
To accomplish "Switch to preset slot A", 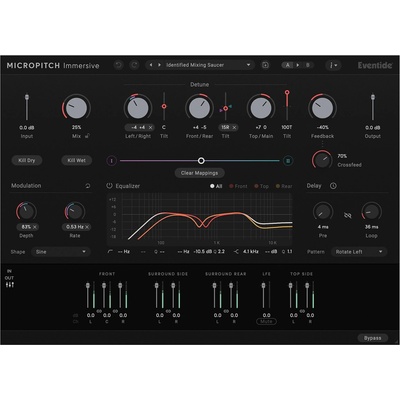I will (287, 65).
